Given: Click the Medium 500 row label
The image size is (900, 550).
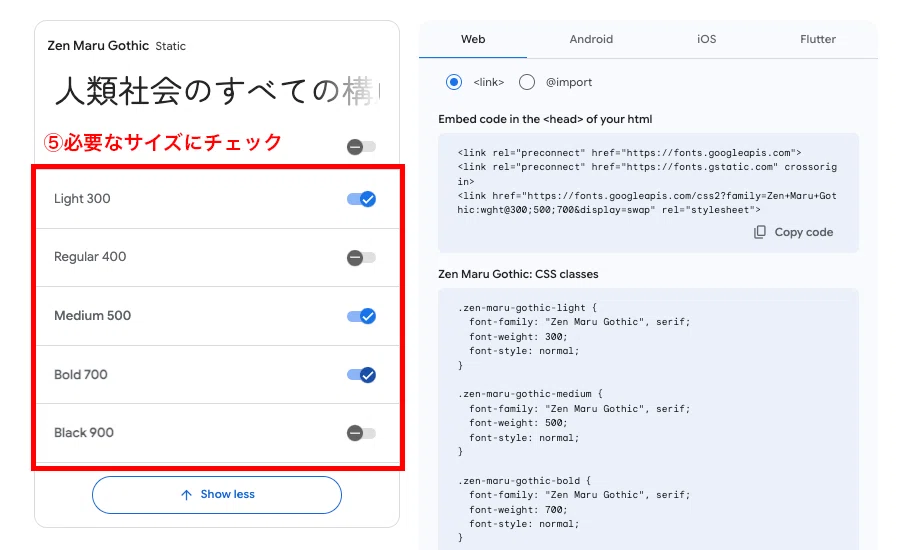Looking at the screenshot, I should 92,315.
